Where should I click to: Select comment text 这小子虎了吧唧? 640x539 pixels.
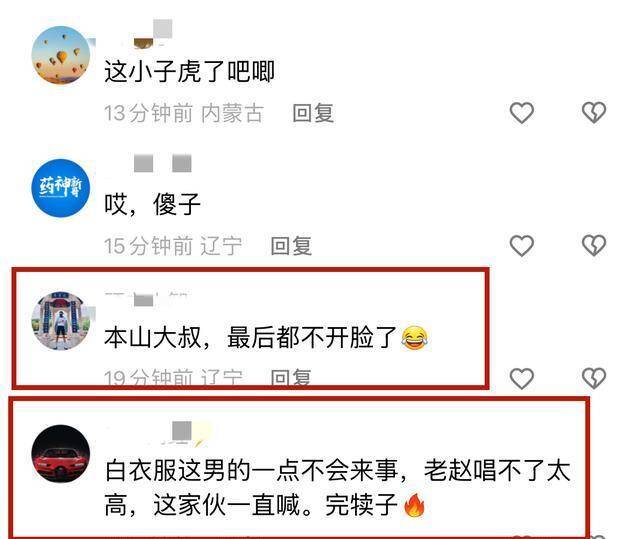click(x=189, y=71)
